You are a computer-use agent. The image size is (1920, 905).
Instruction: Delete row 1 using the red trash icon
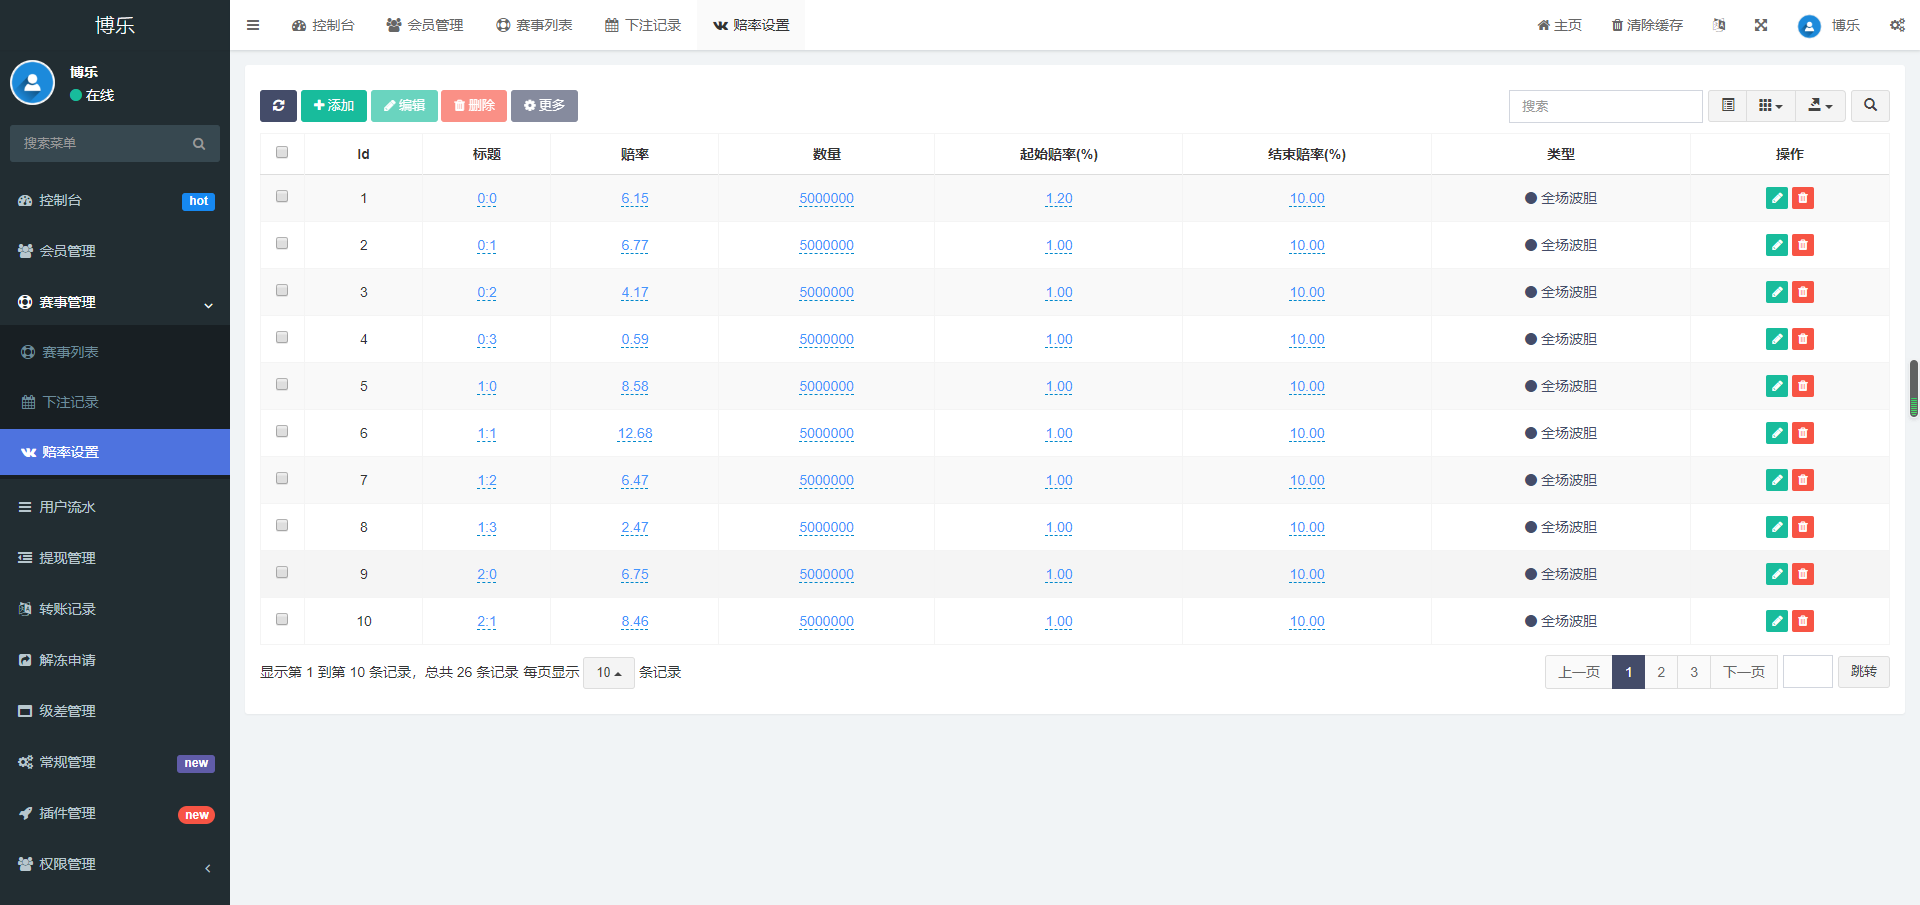[x=1803, y=198]
